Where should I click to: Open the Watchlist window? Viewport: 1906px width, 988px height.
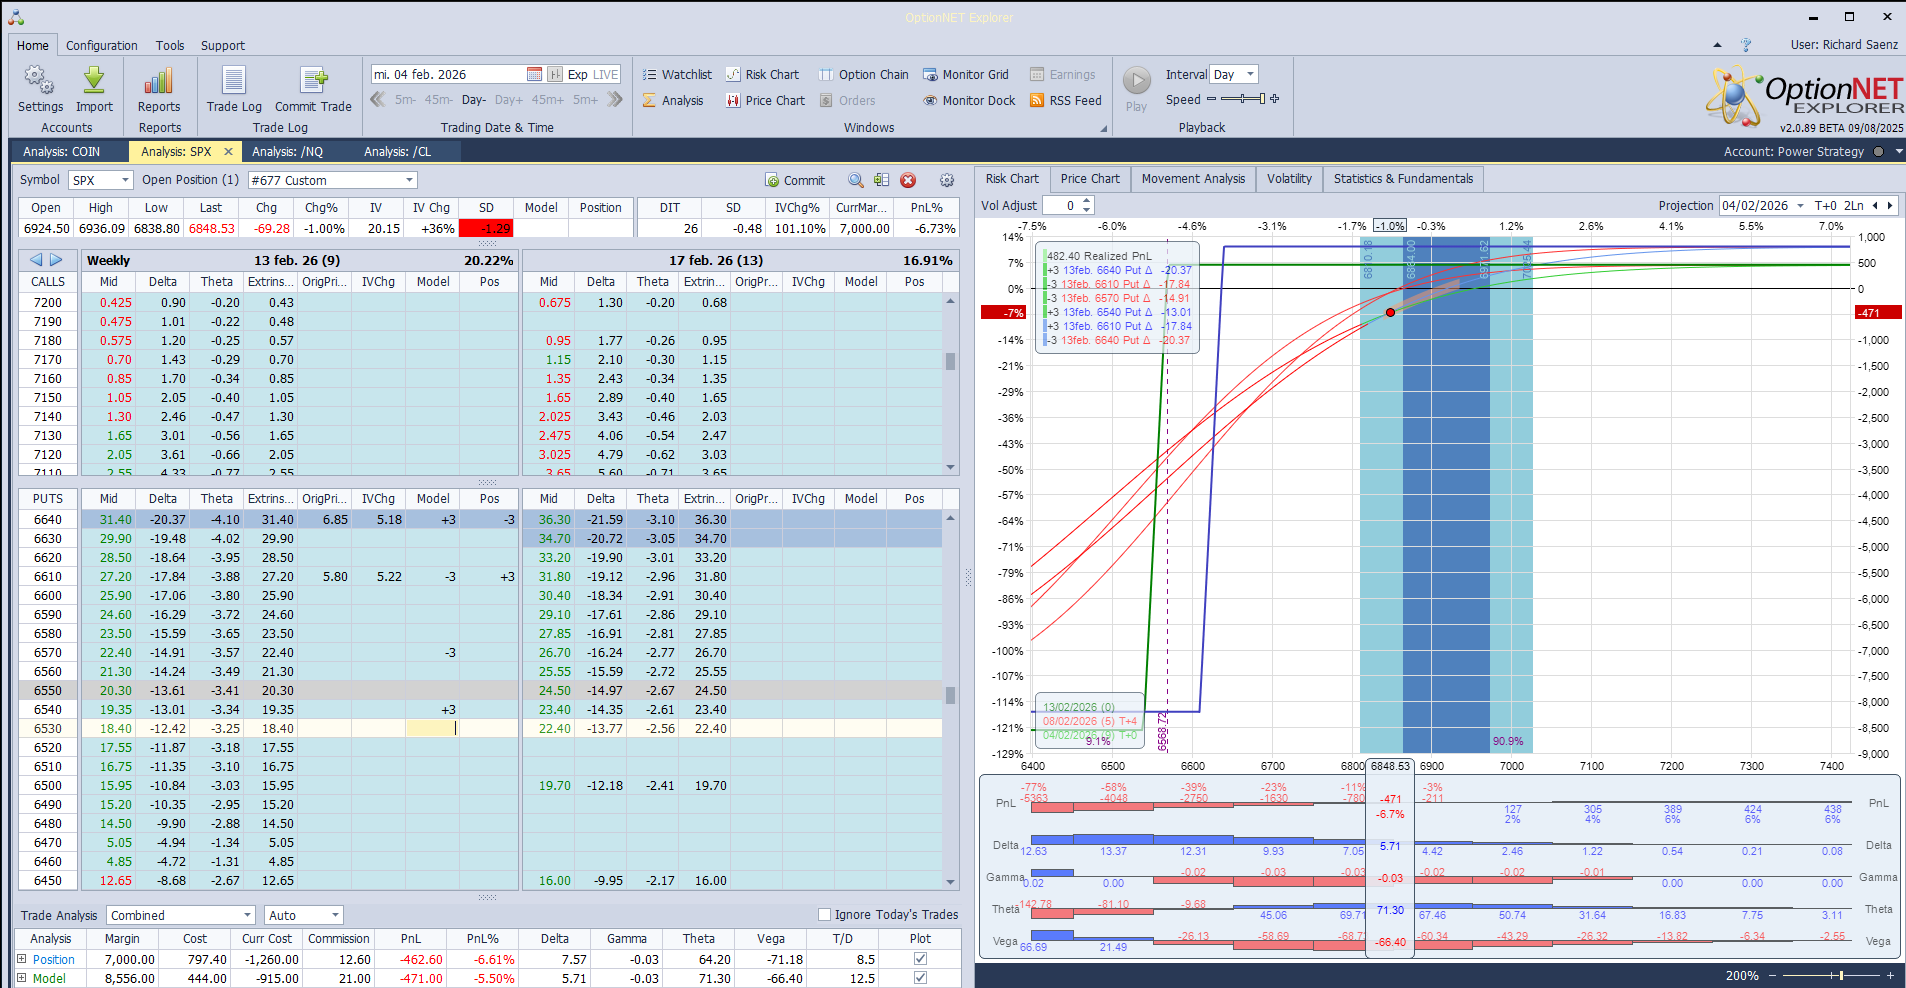click(677, 74)
